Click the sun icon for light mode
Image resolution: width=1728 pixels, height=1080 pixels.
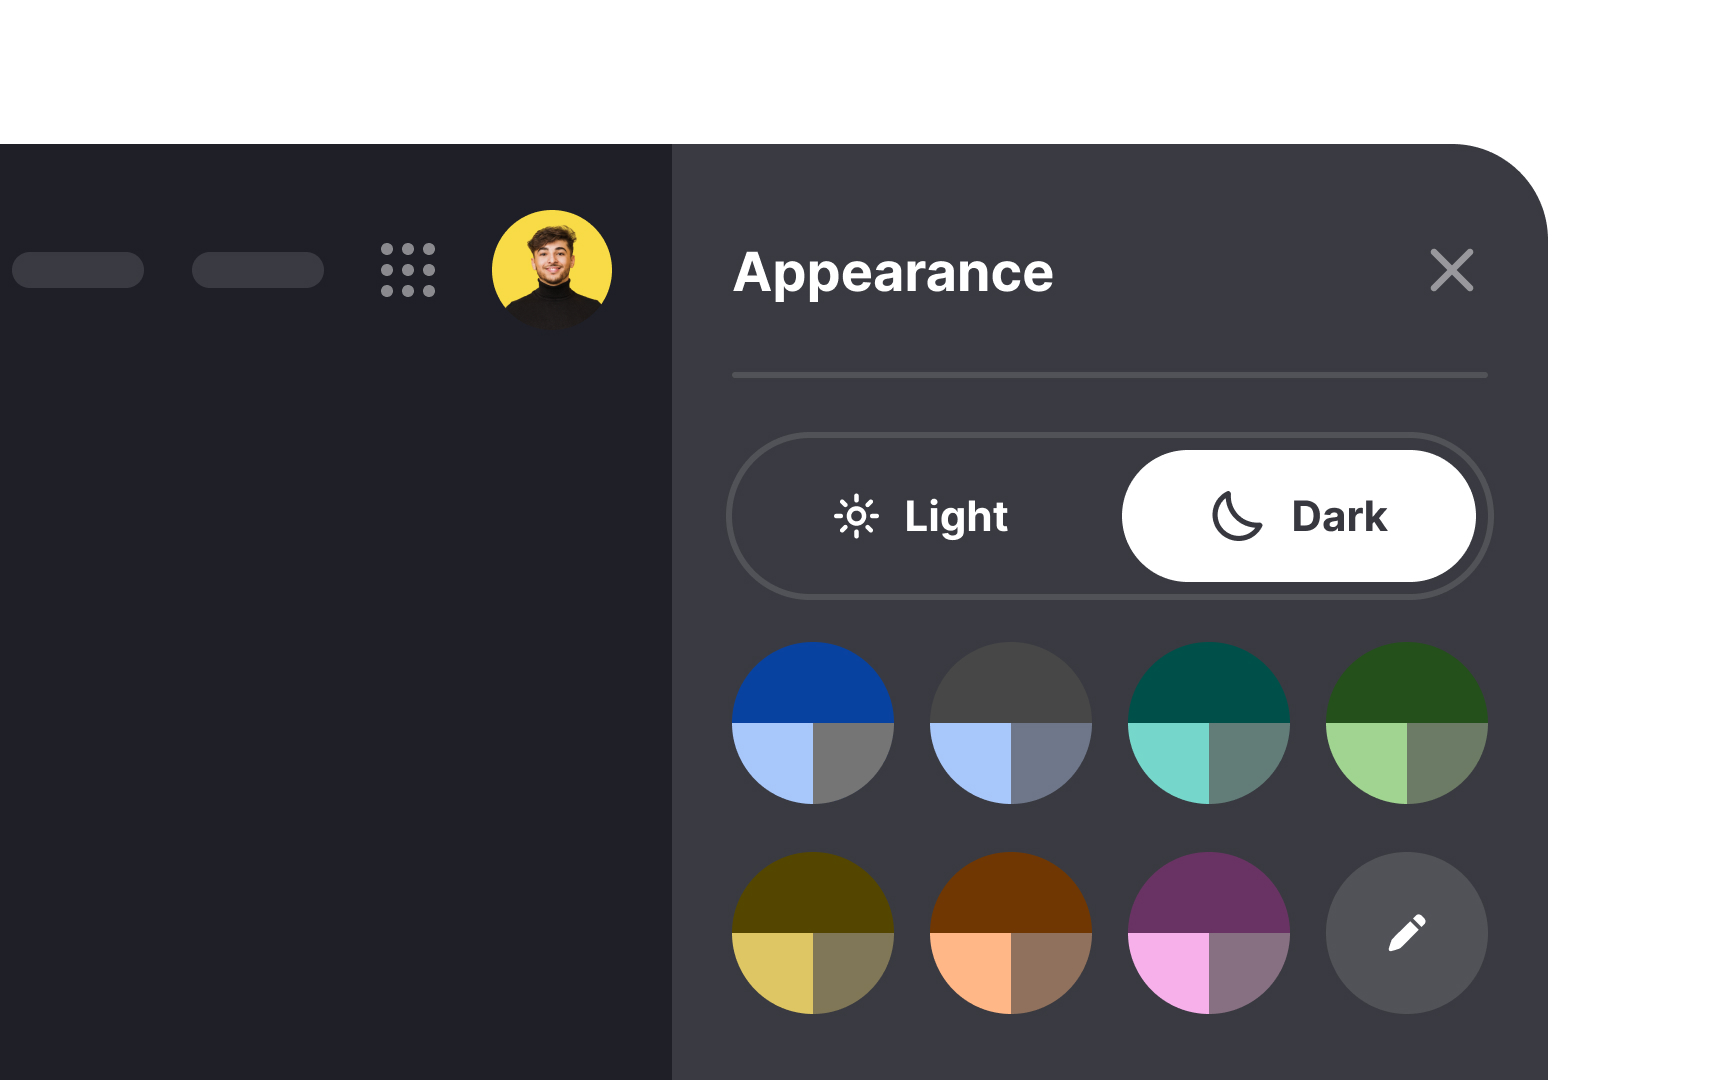click(856, 517)
